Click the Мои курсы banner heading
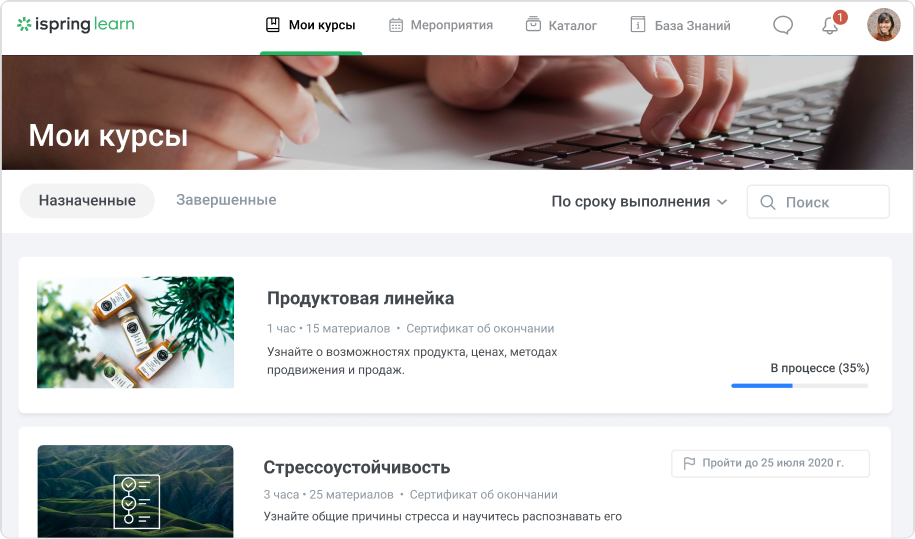 [x=109, y=136]
